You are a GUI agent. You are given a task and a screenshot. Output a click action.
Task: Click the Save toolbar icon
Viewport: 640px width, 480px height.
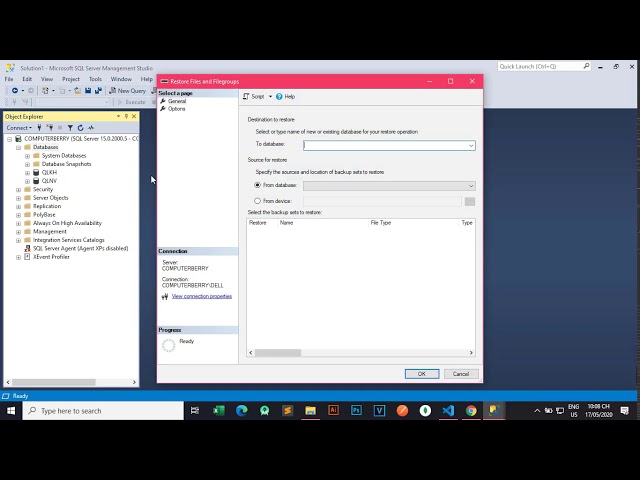coord(88,91)
